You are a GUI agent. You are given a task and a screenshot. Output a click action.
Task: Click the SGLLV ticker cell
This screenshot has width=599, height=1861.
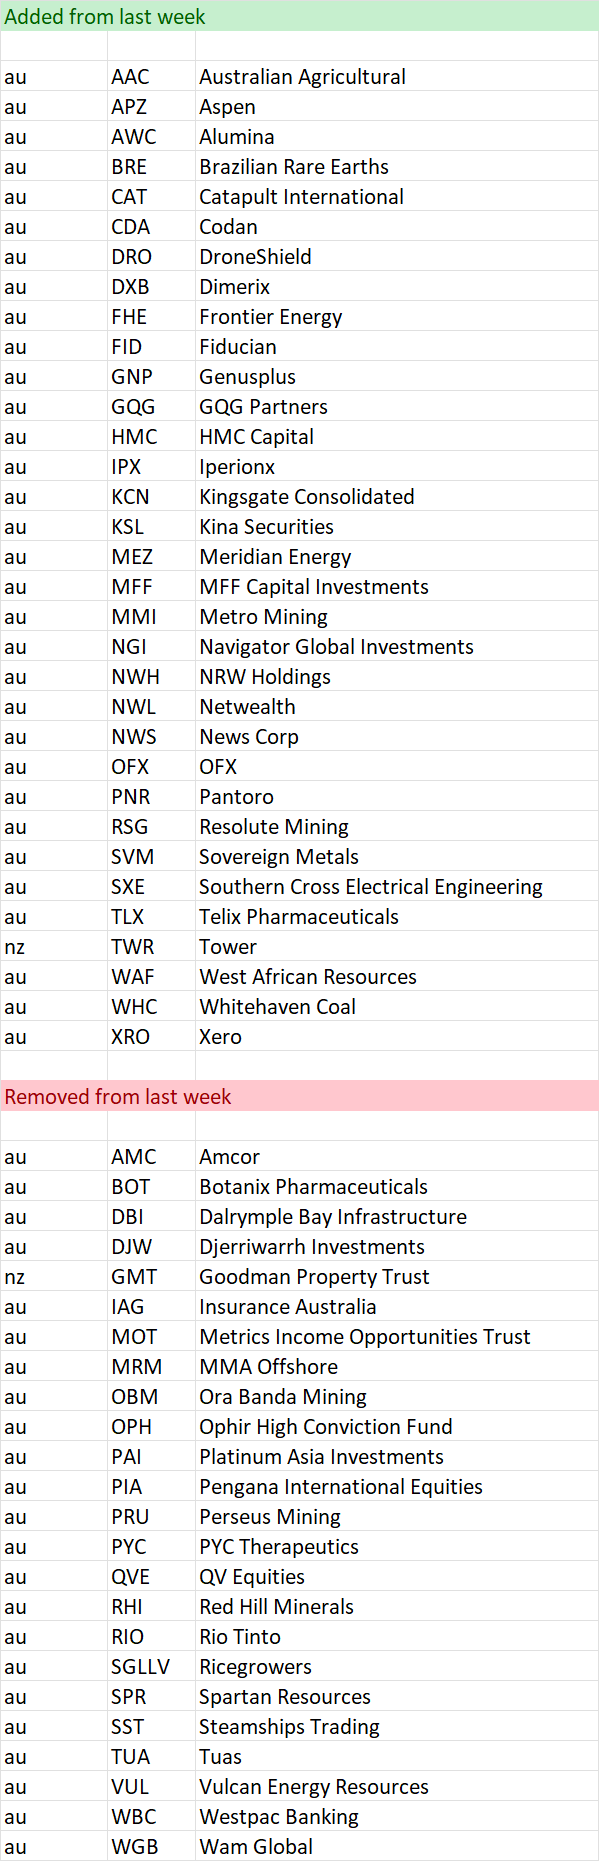151,1666
